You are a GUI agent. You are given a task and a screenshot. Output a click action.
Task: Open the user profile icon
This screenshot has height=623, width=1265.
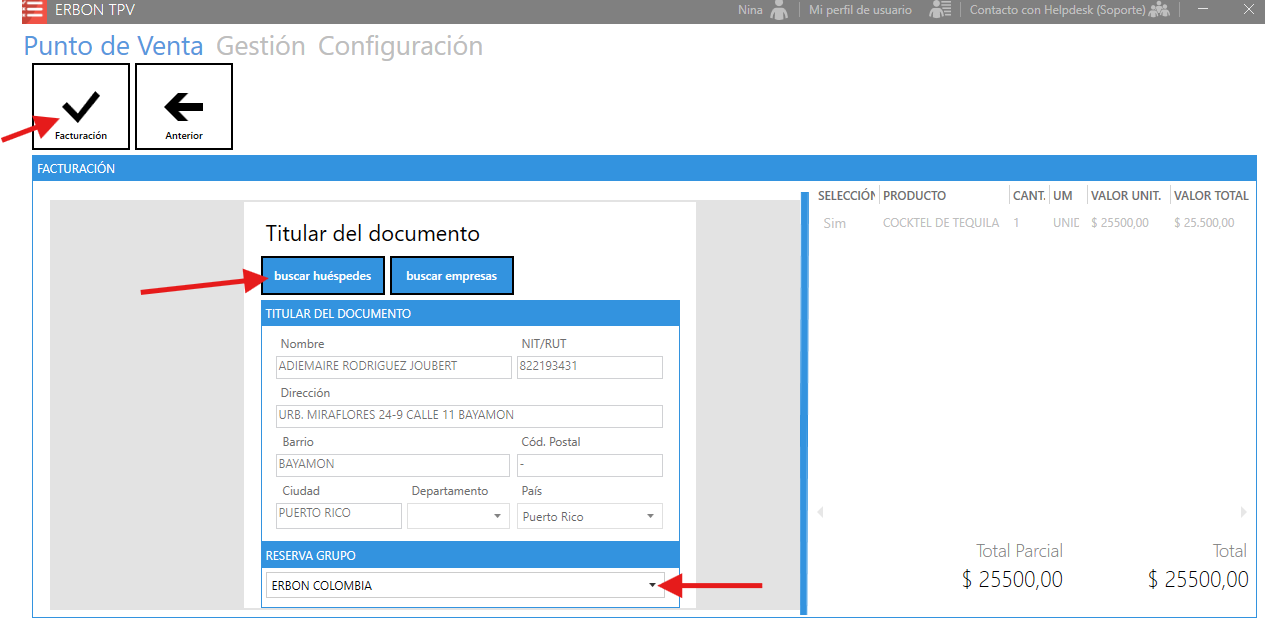939,10
